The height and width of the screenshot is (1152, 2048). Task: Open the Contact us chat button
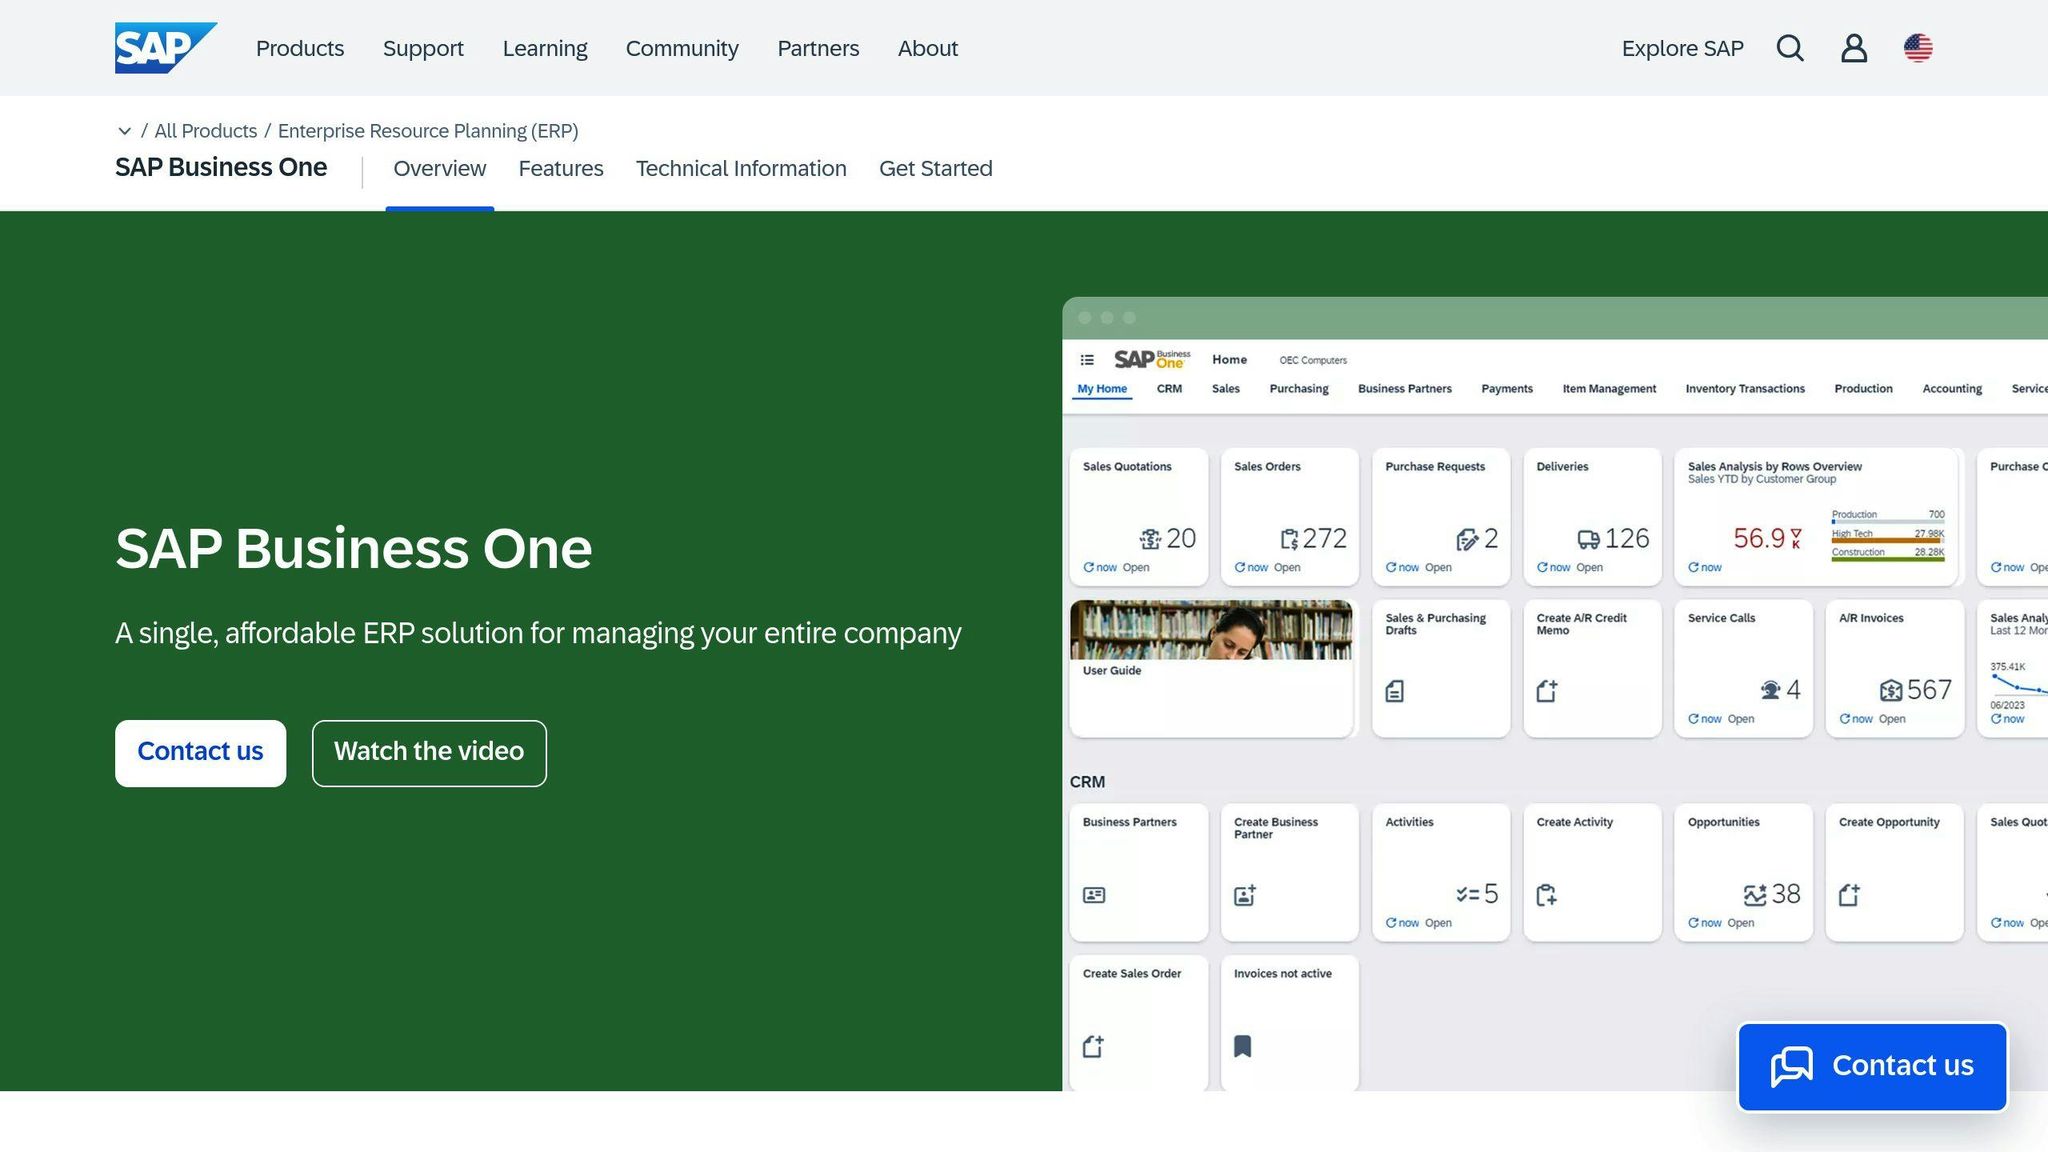(x=1871, y=1065)
